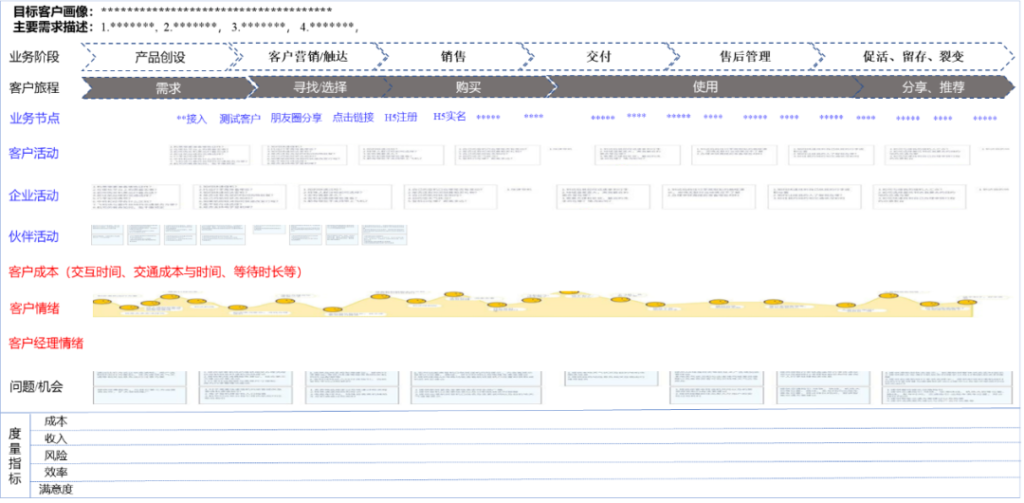The height and width of the screenshot is (503, 1024).
Task: Select the 问题/机会 row label
Action: [x=36, y=387]
